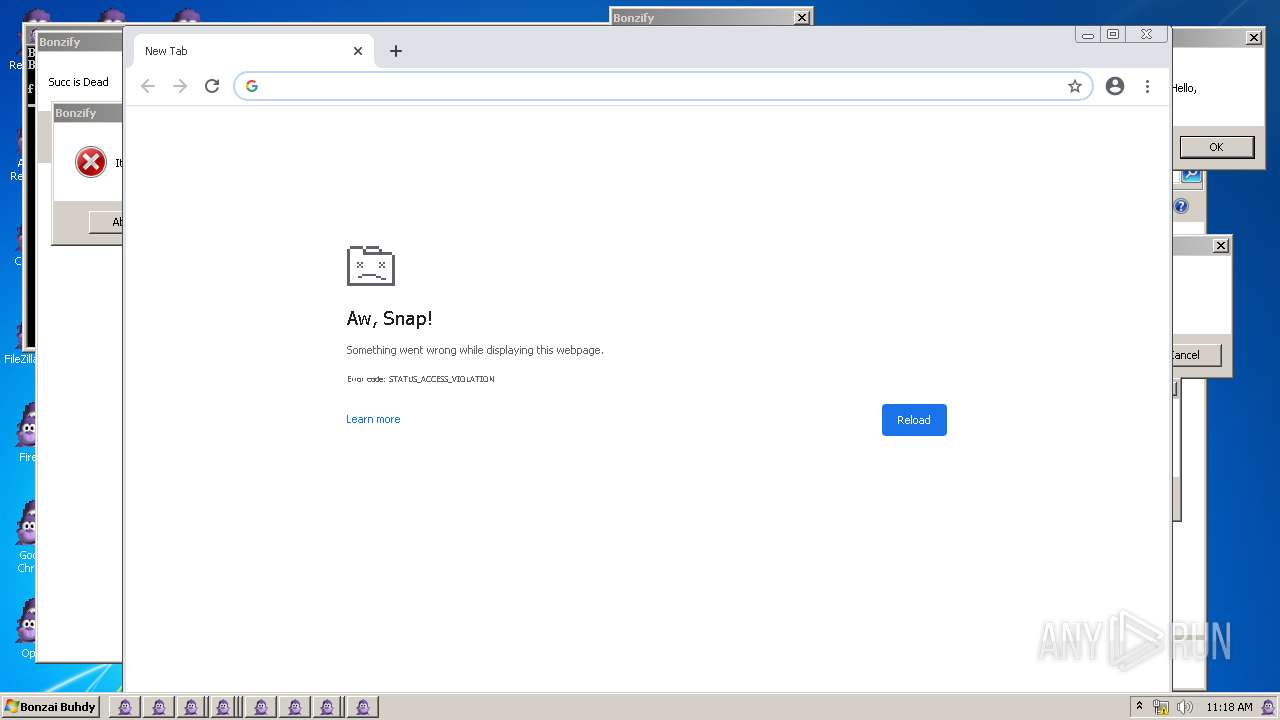Image resolution: width=1280 pixels, height=720 pixels.
Task: Select the last Bonzi taskbar button
Action: coord(362,707)
